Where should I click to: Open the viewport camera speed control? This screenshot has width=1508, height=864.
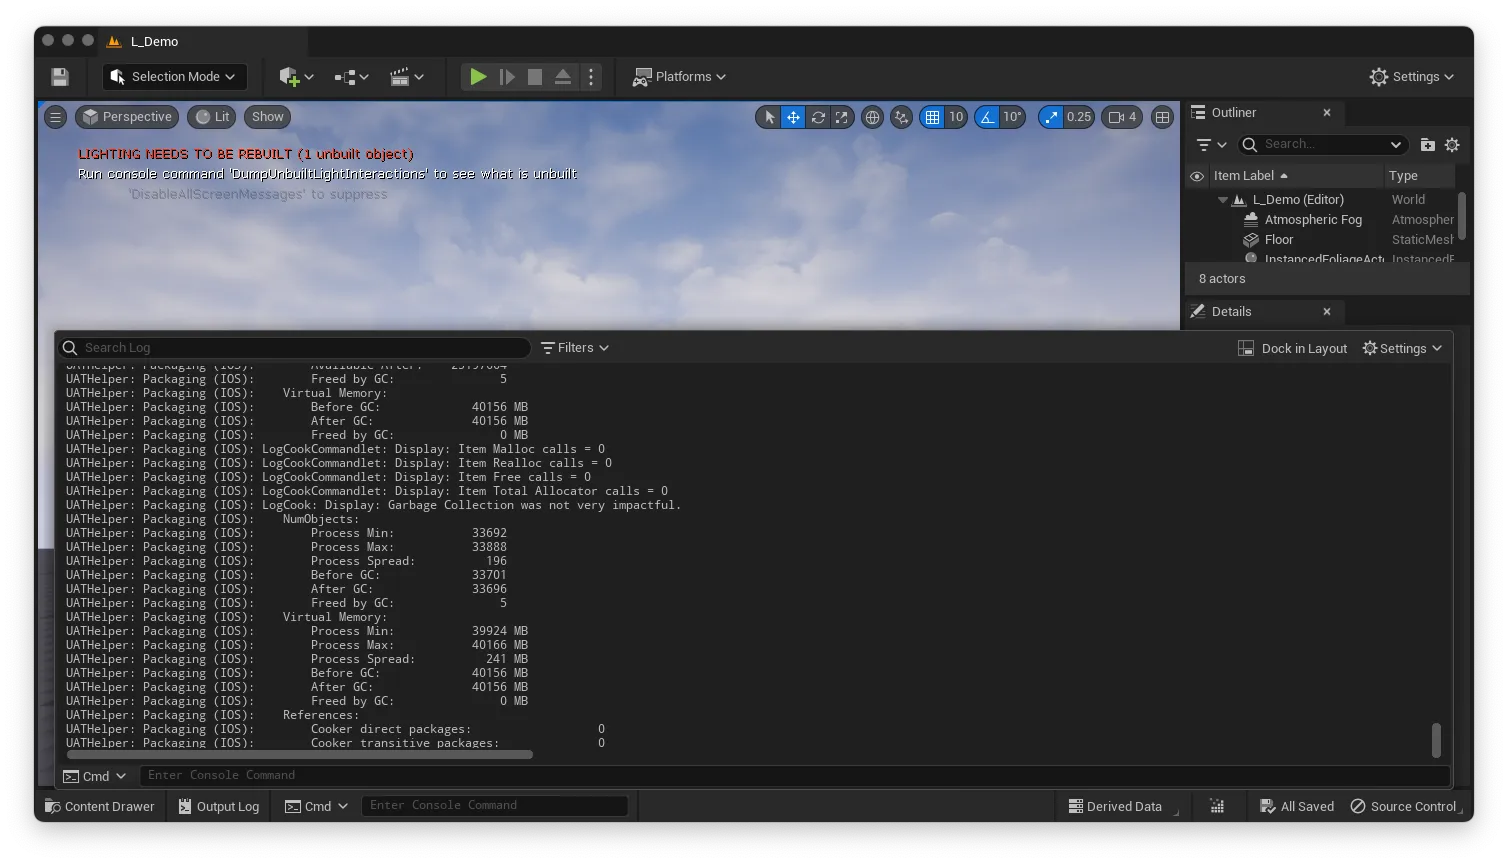tap(1120, 117)
